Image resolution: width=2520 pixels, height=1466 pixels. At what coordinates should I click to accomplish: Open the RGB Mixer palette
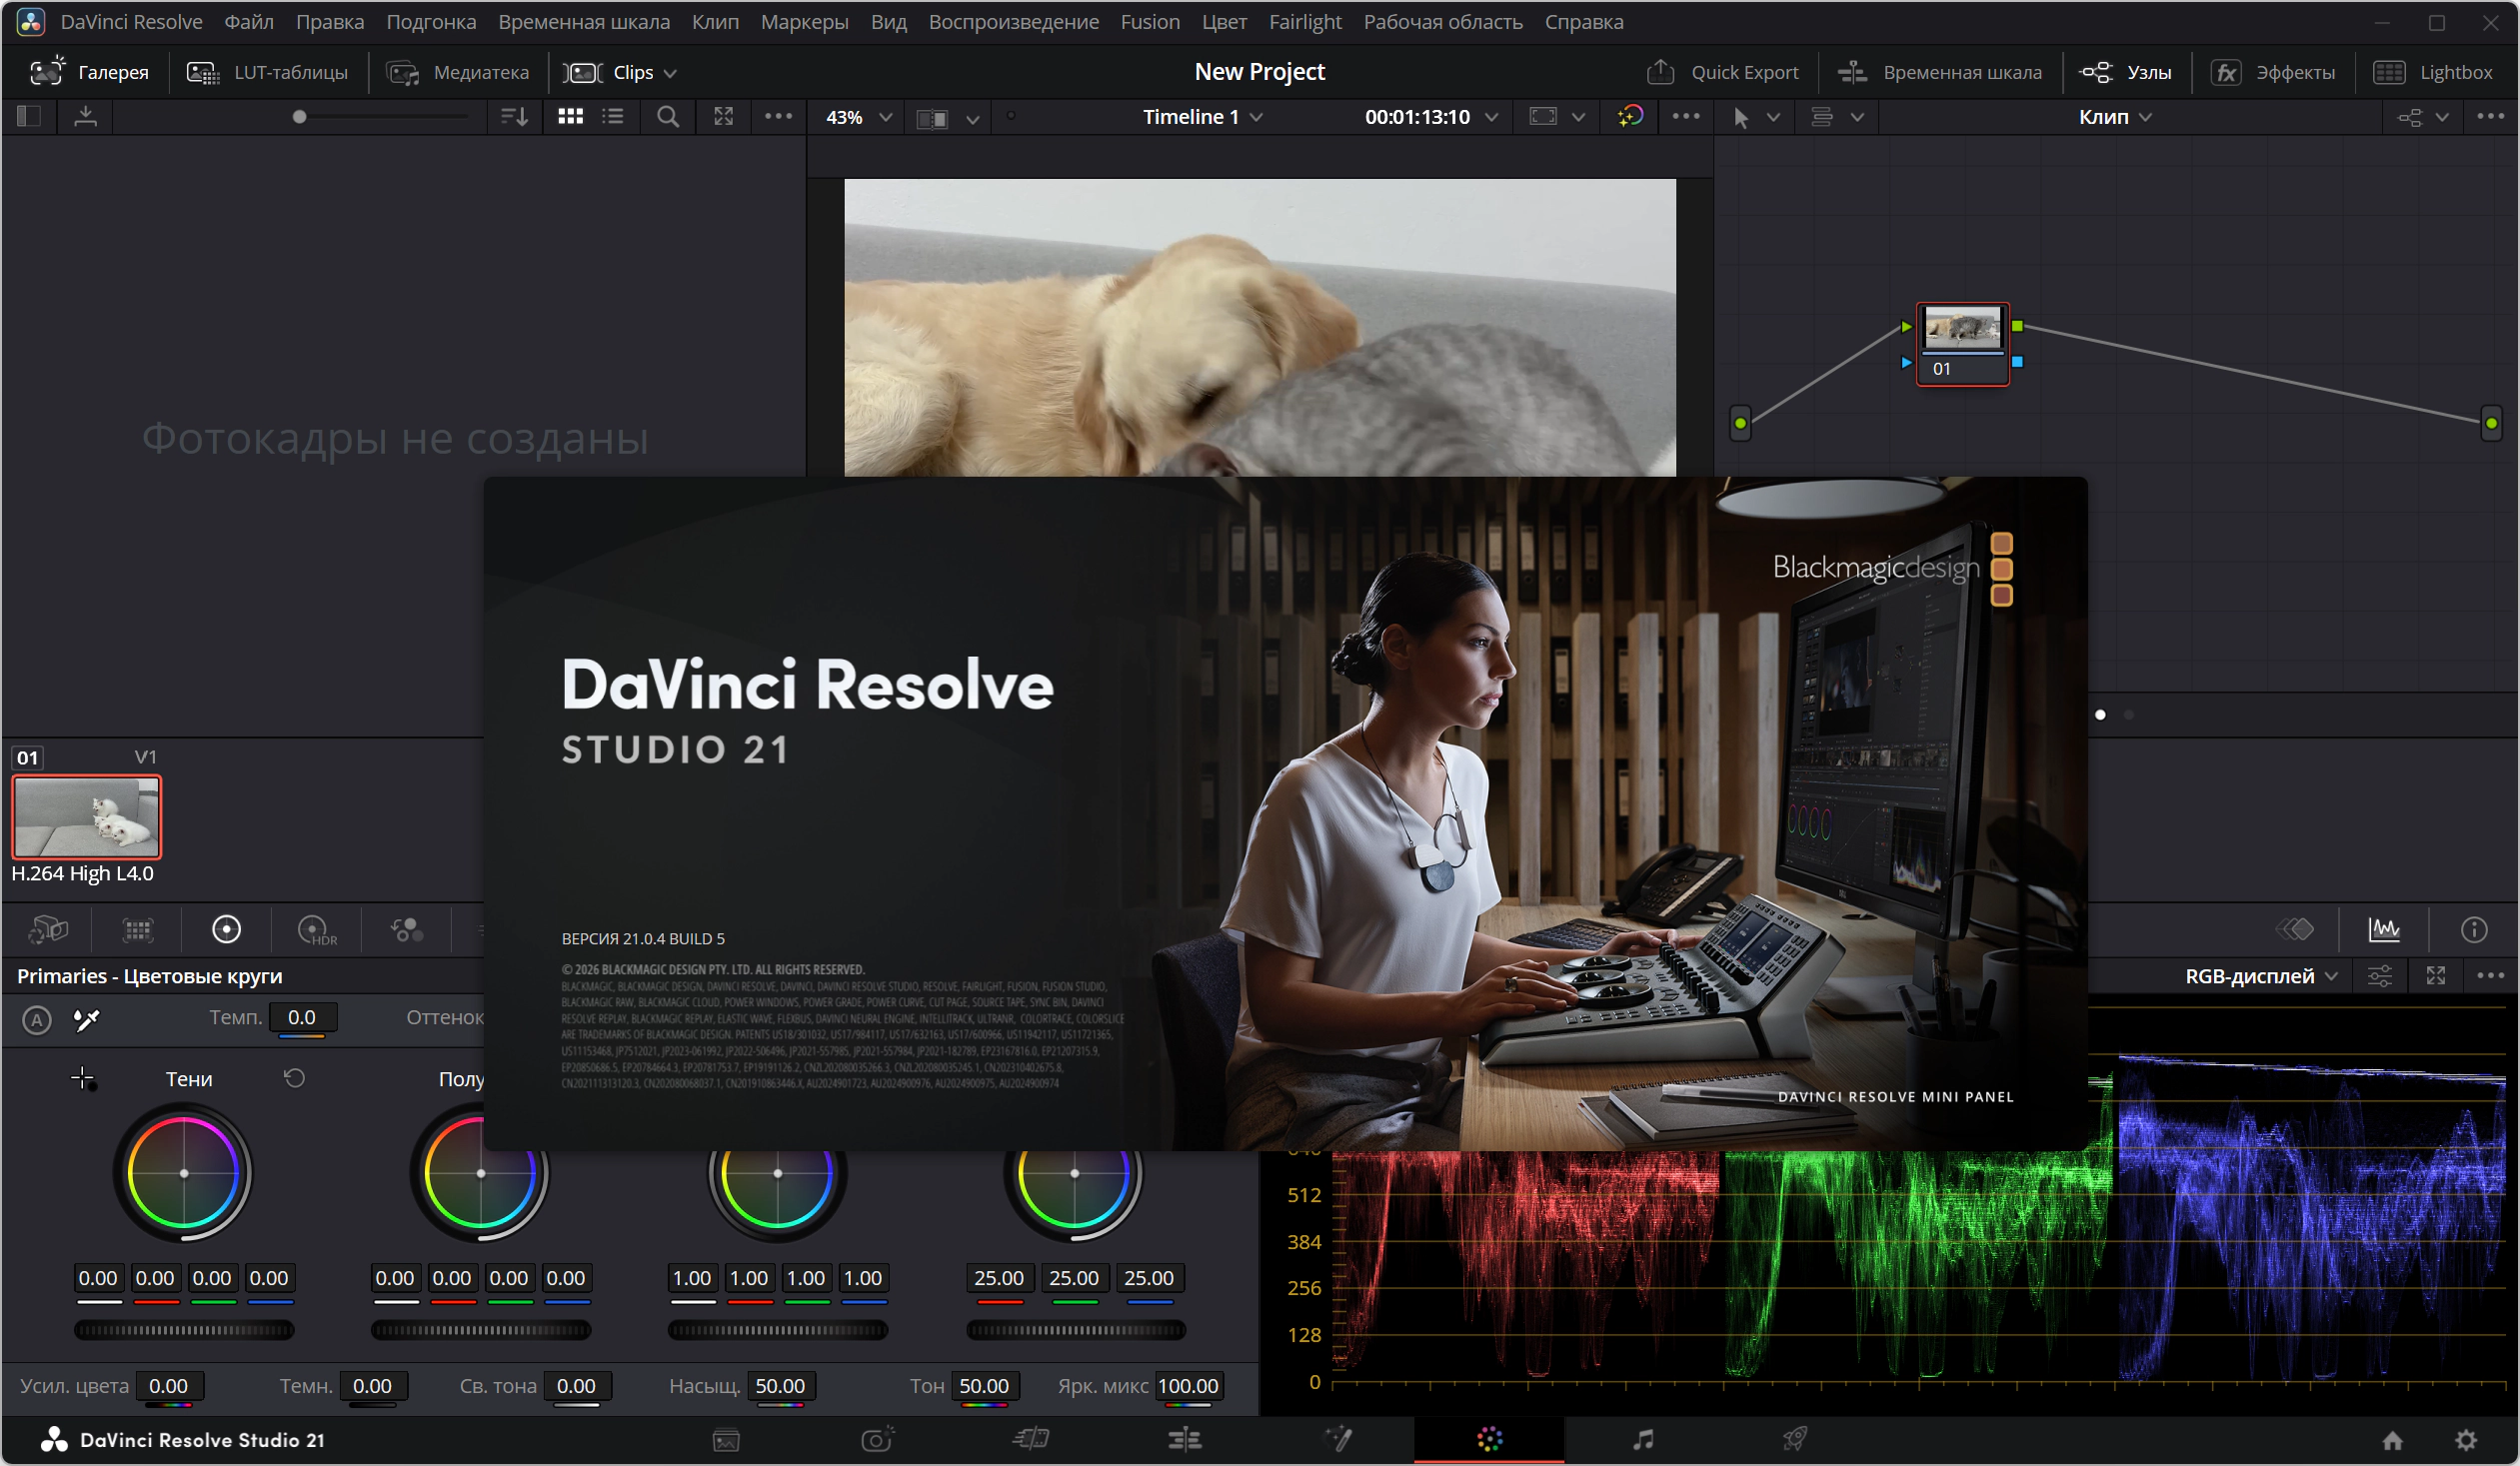click(407, 929)
